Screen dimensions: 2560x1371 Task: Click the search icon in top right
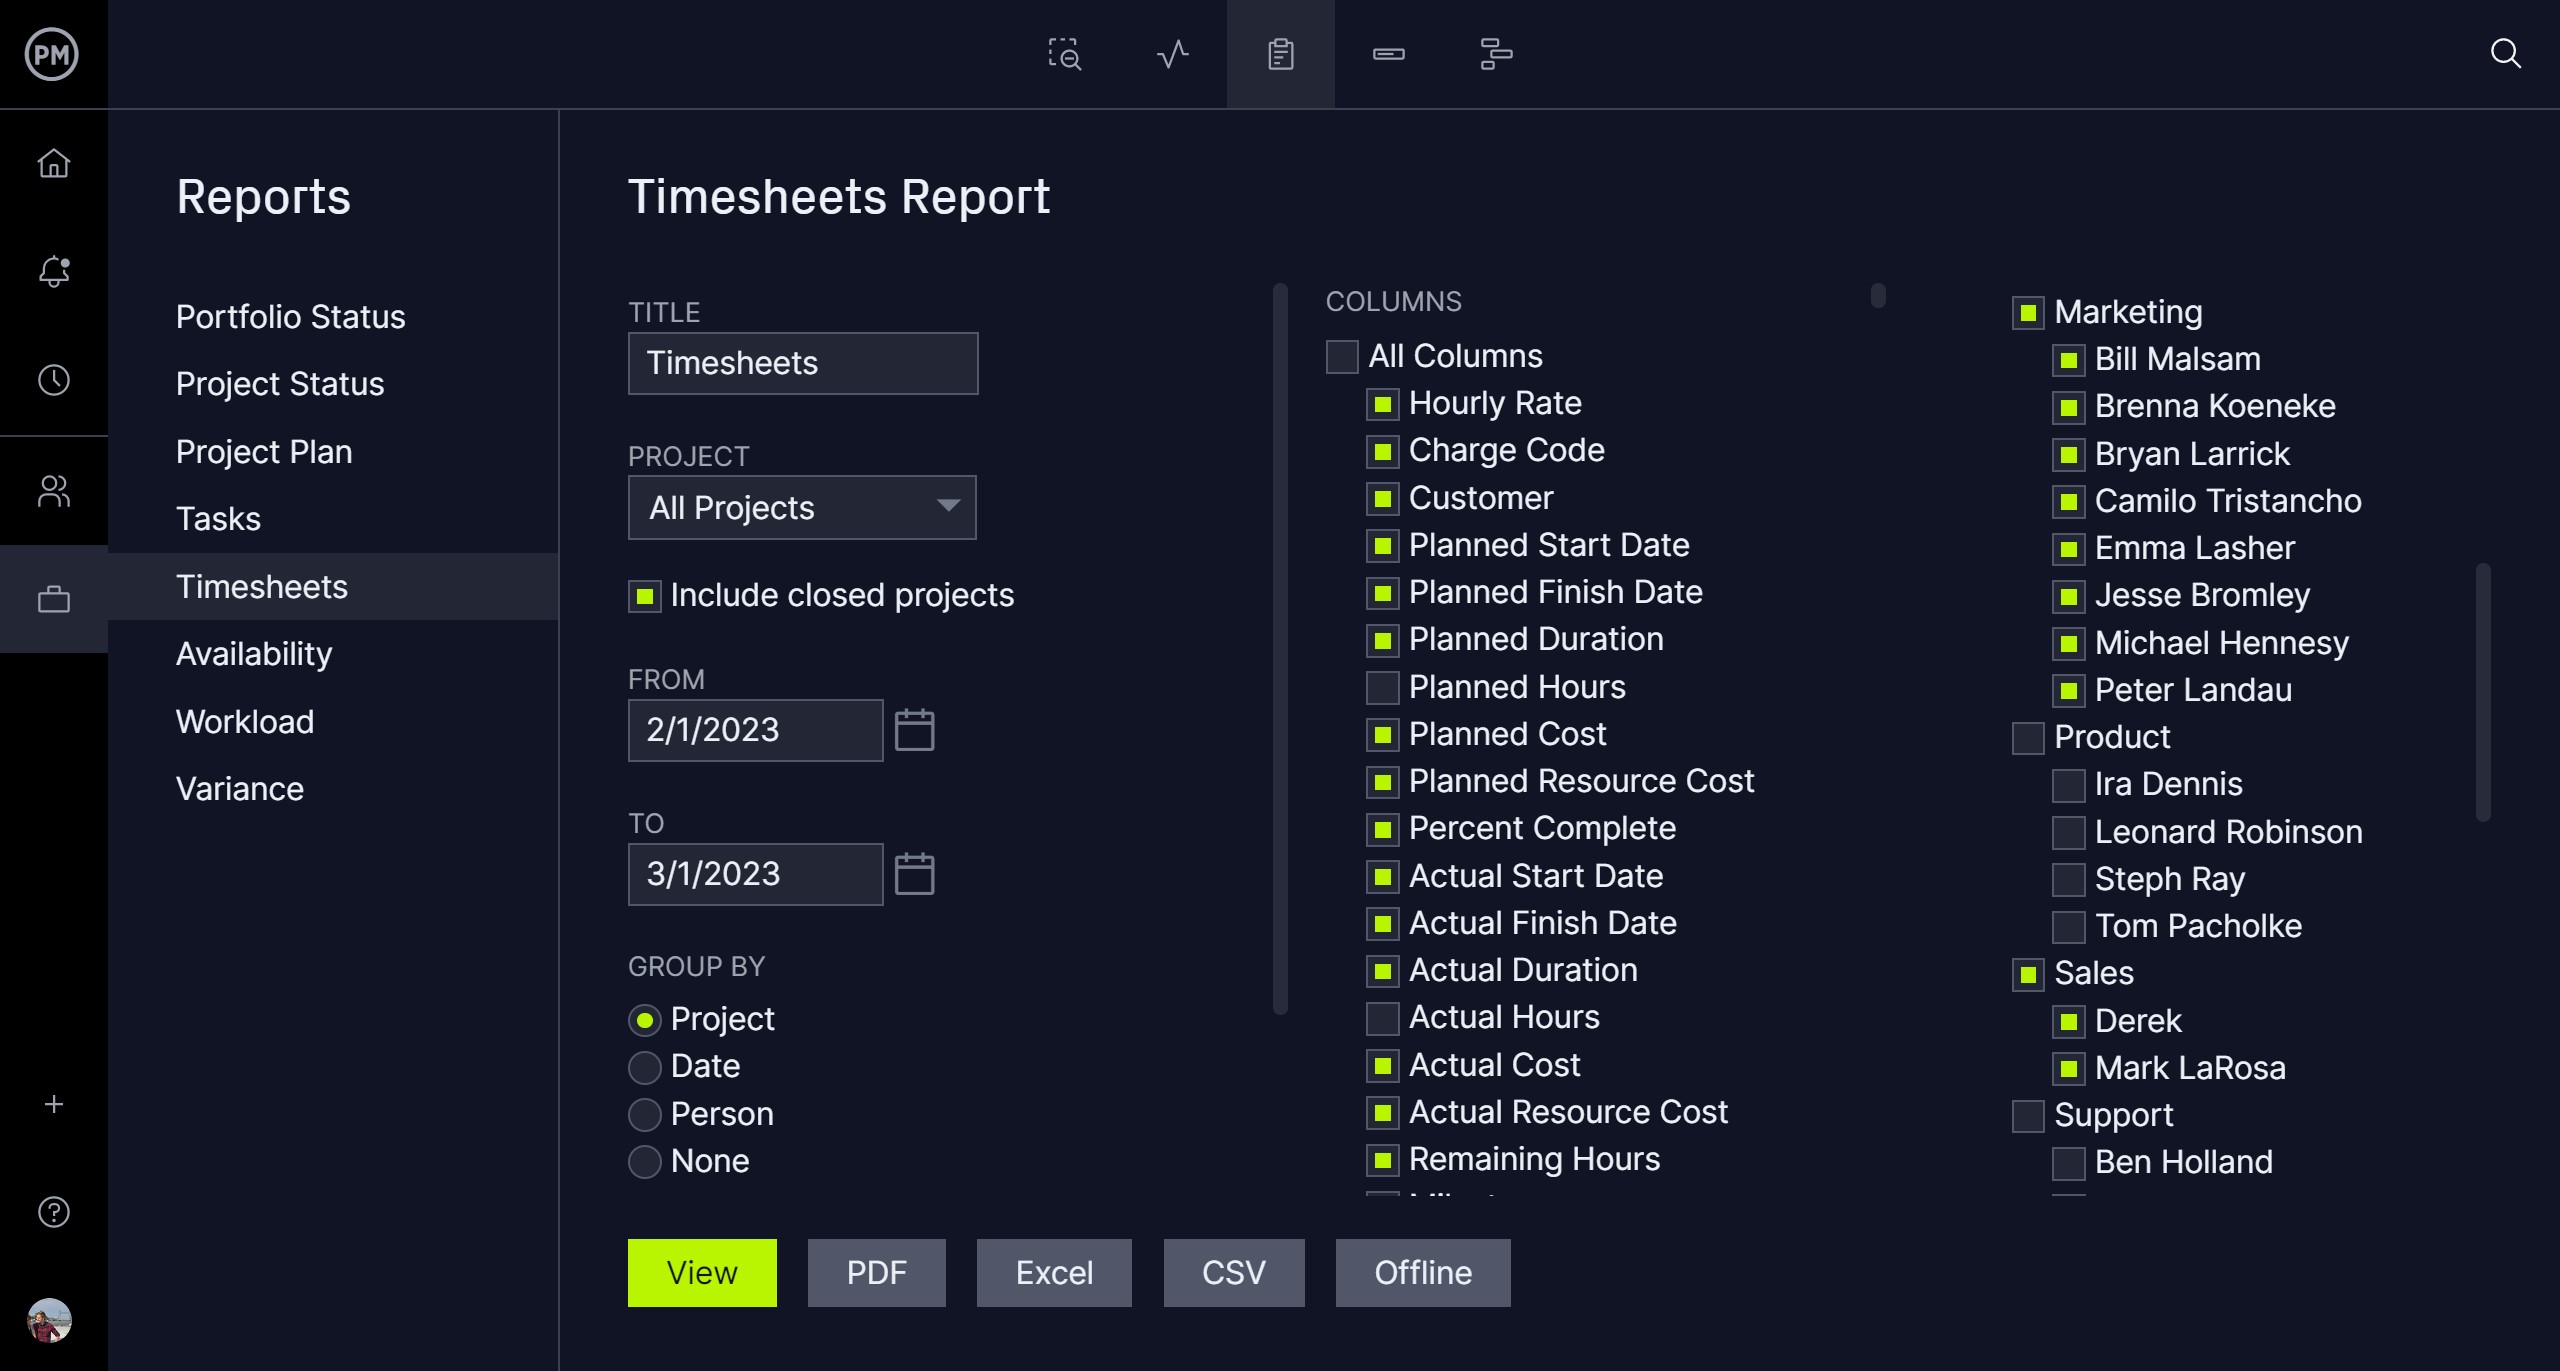point(2506,52)
